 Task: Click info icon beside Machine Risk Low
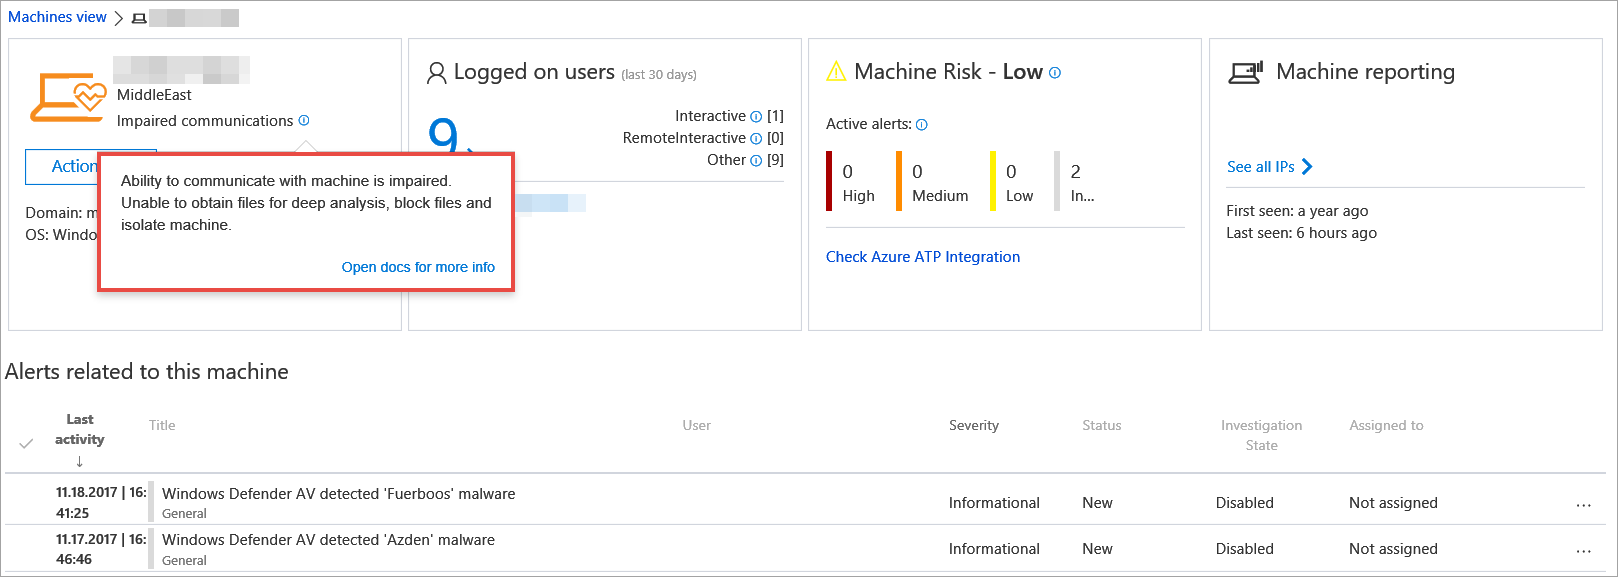click(1055, 73)
